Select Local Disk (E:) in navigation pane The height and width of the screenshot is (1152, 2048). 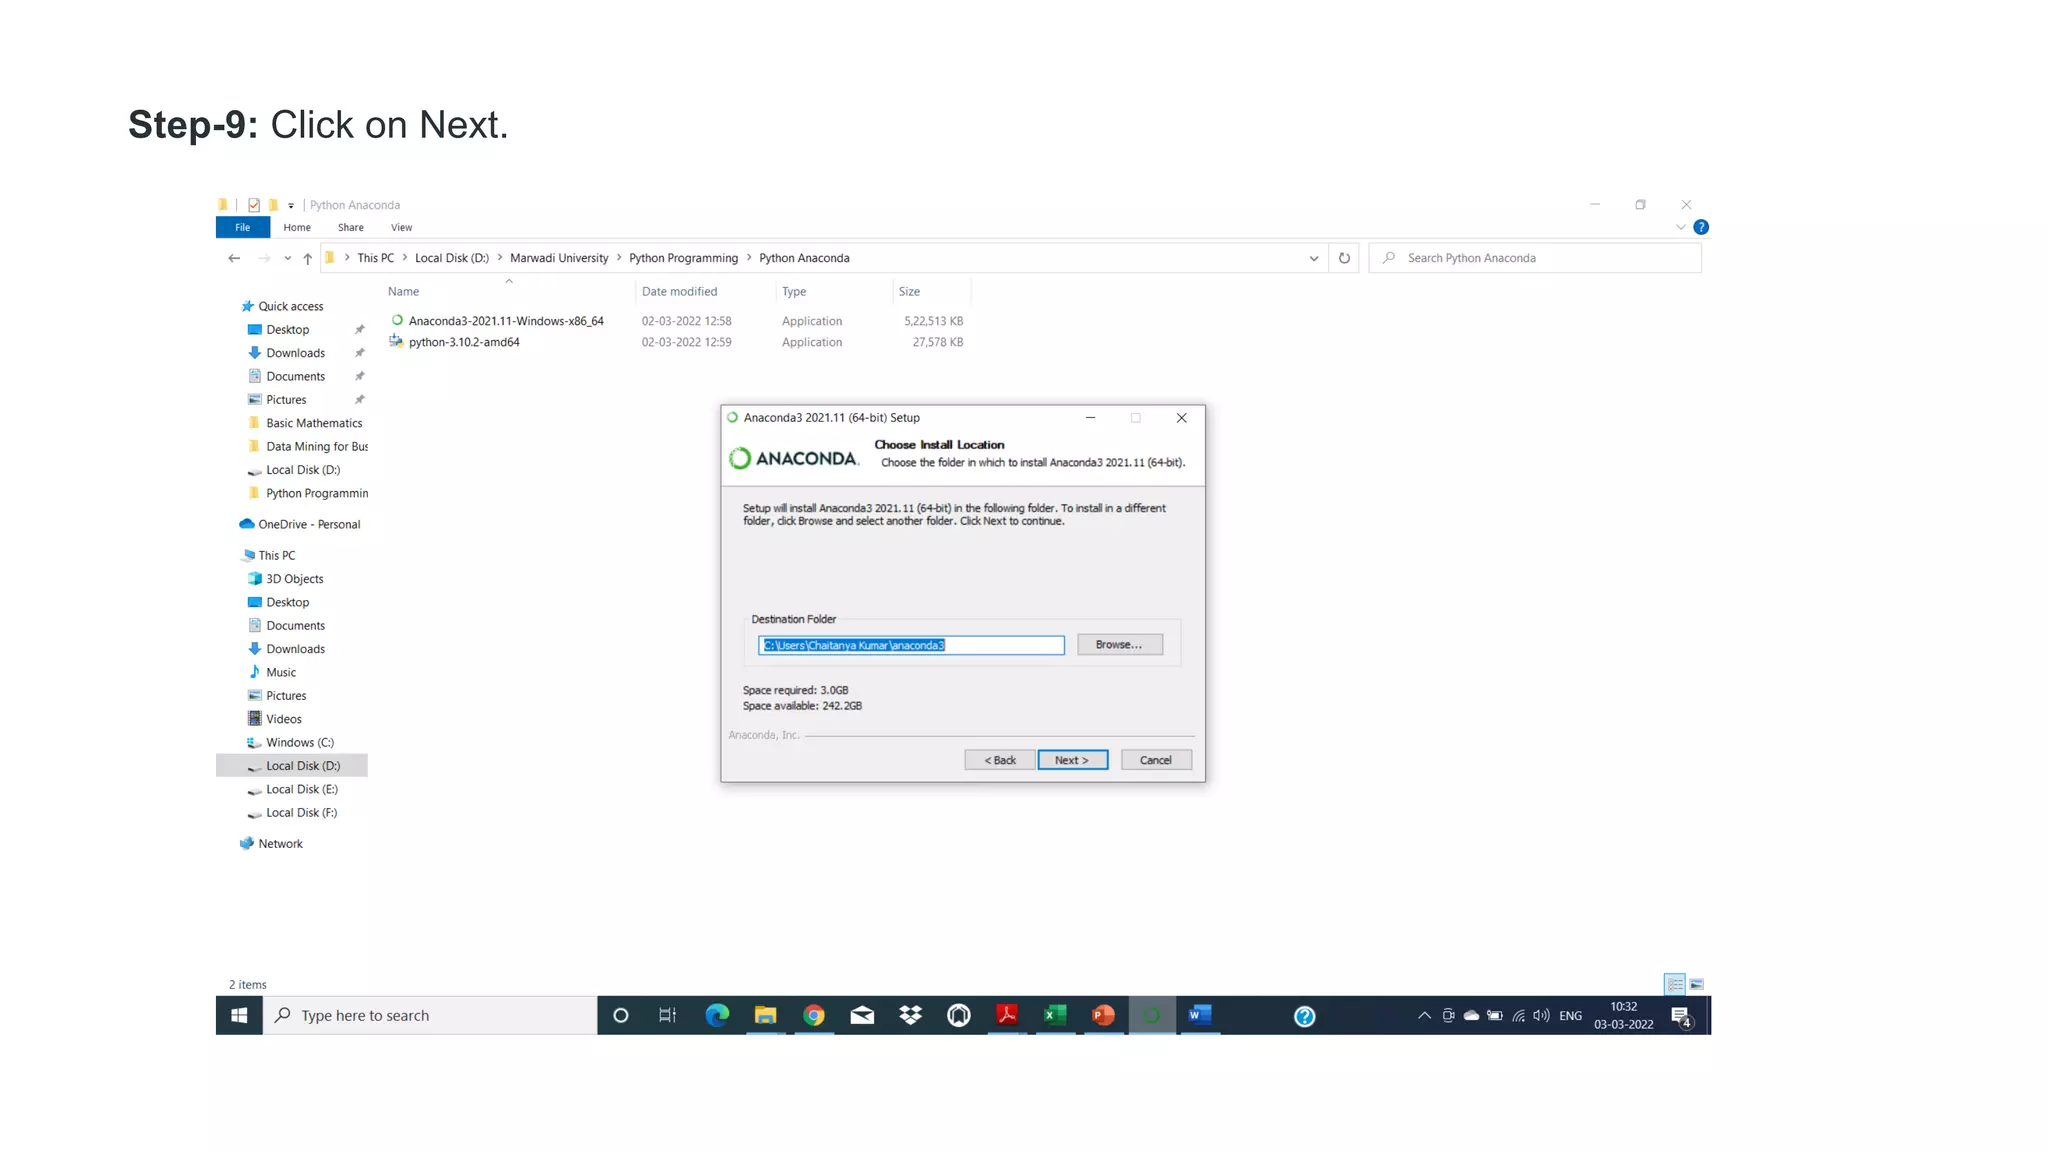[x=301, y=789]
